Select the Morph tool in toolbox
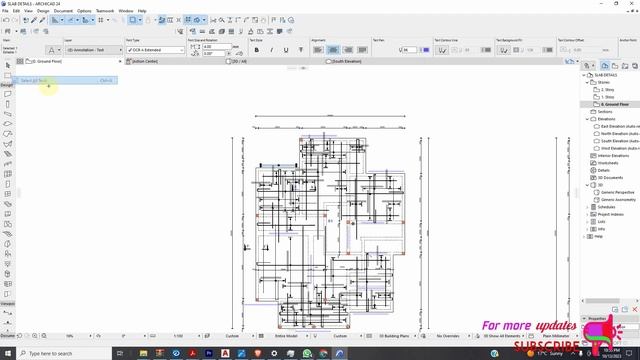The image size is (640, 360). (x=7, y=244)
